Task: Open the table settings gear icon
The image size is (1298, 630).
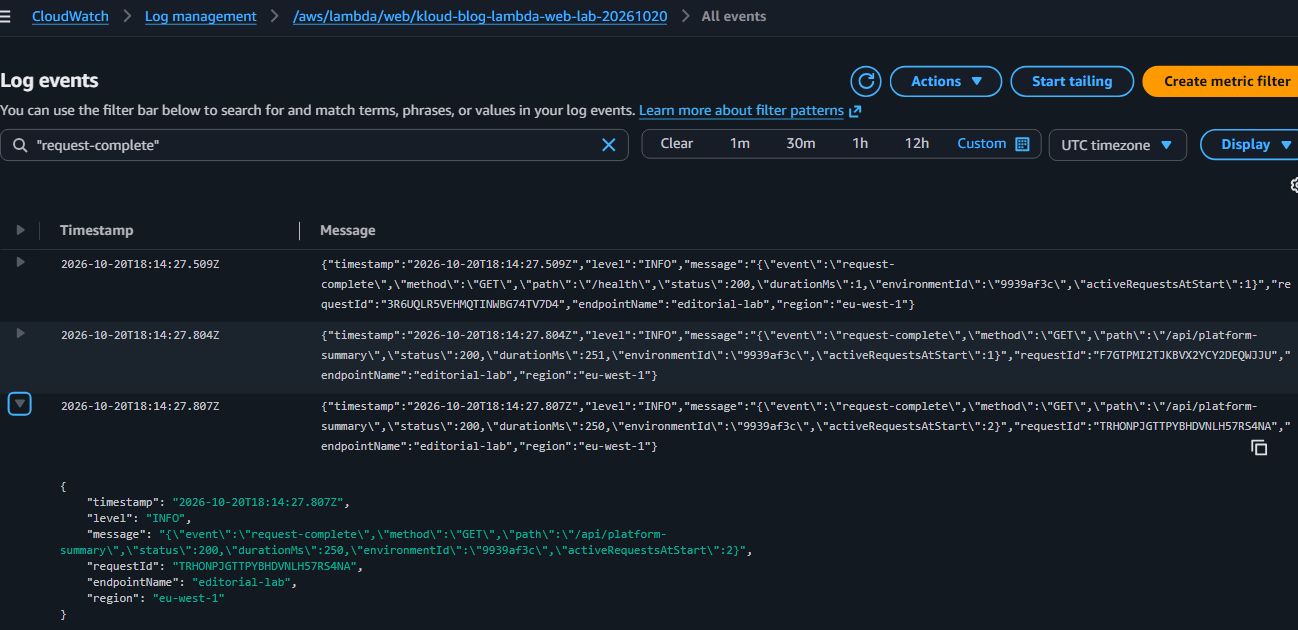Action: point(1293,185)
